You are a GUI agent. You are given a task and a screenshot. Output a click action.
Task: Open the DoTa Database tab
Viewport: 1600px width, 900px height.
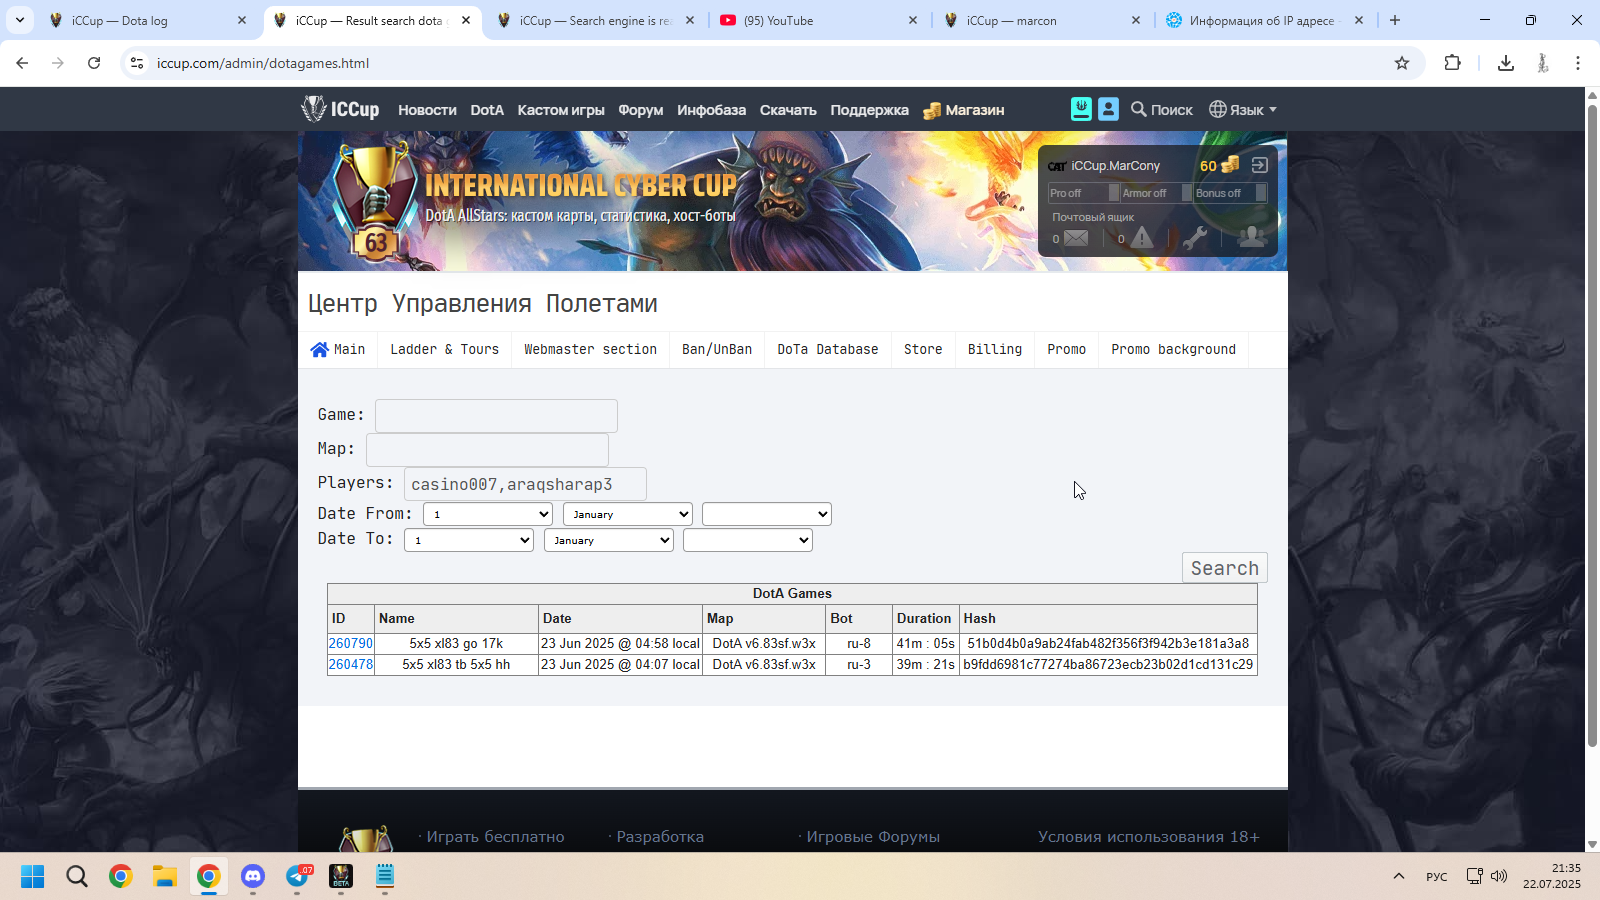click(828, 349)
